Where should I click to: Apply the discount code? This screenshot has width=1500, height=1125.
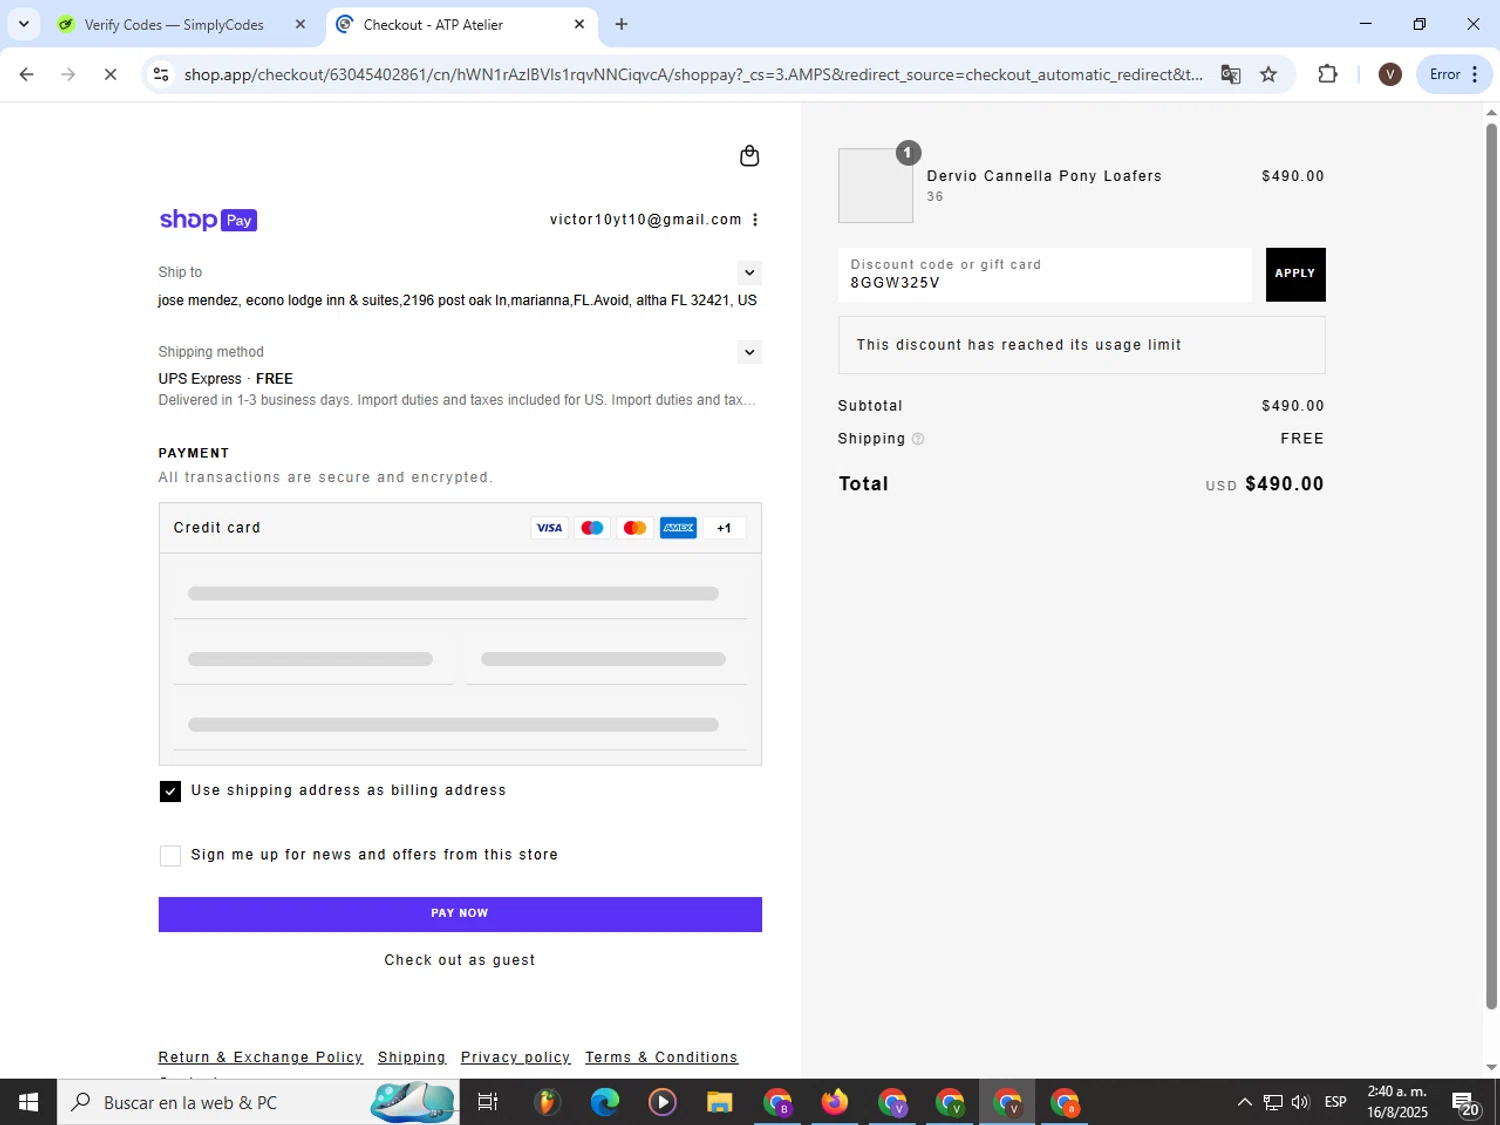[1295, 274]
